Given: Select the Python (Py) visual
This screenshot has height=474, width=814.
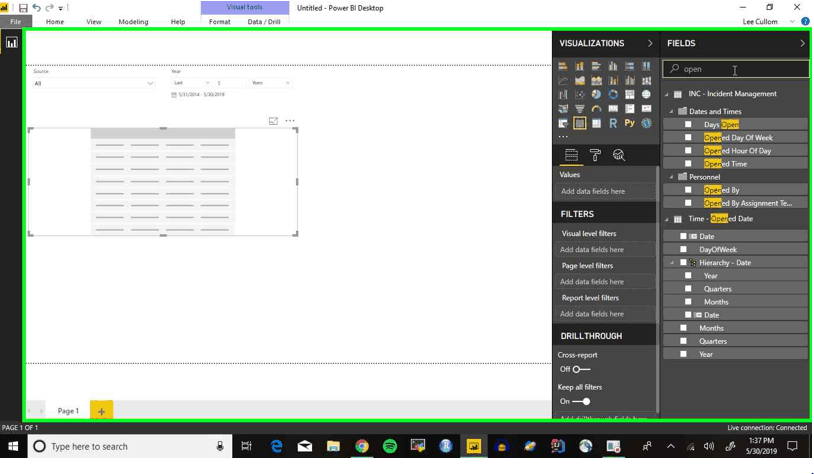Looking at the screenshot, I should [630, 123].
